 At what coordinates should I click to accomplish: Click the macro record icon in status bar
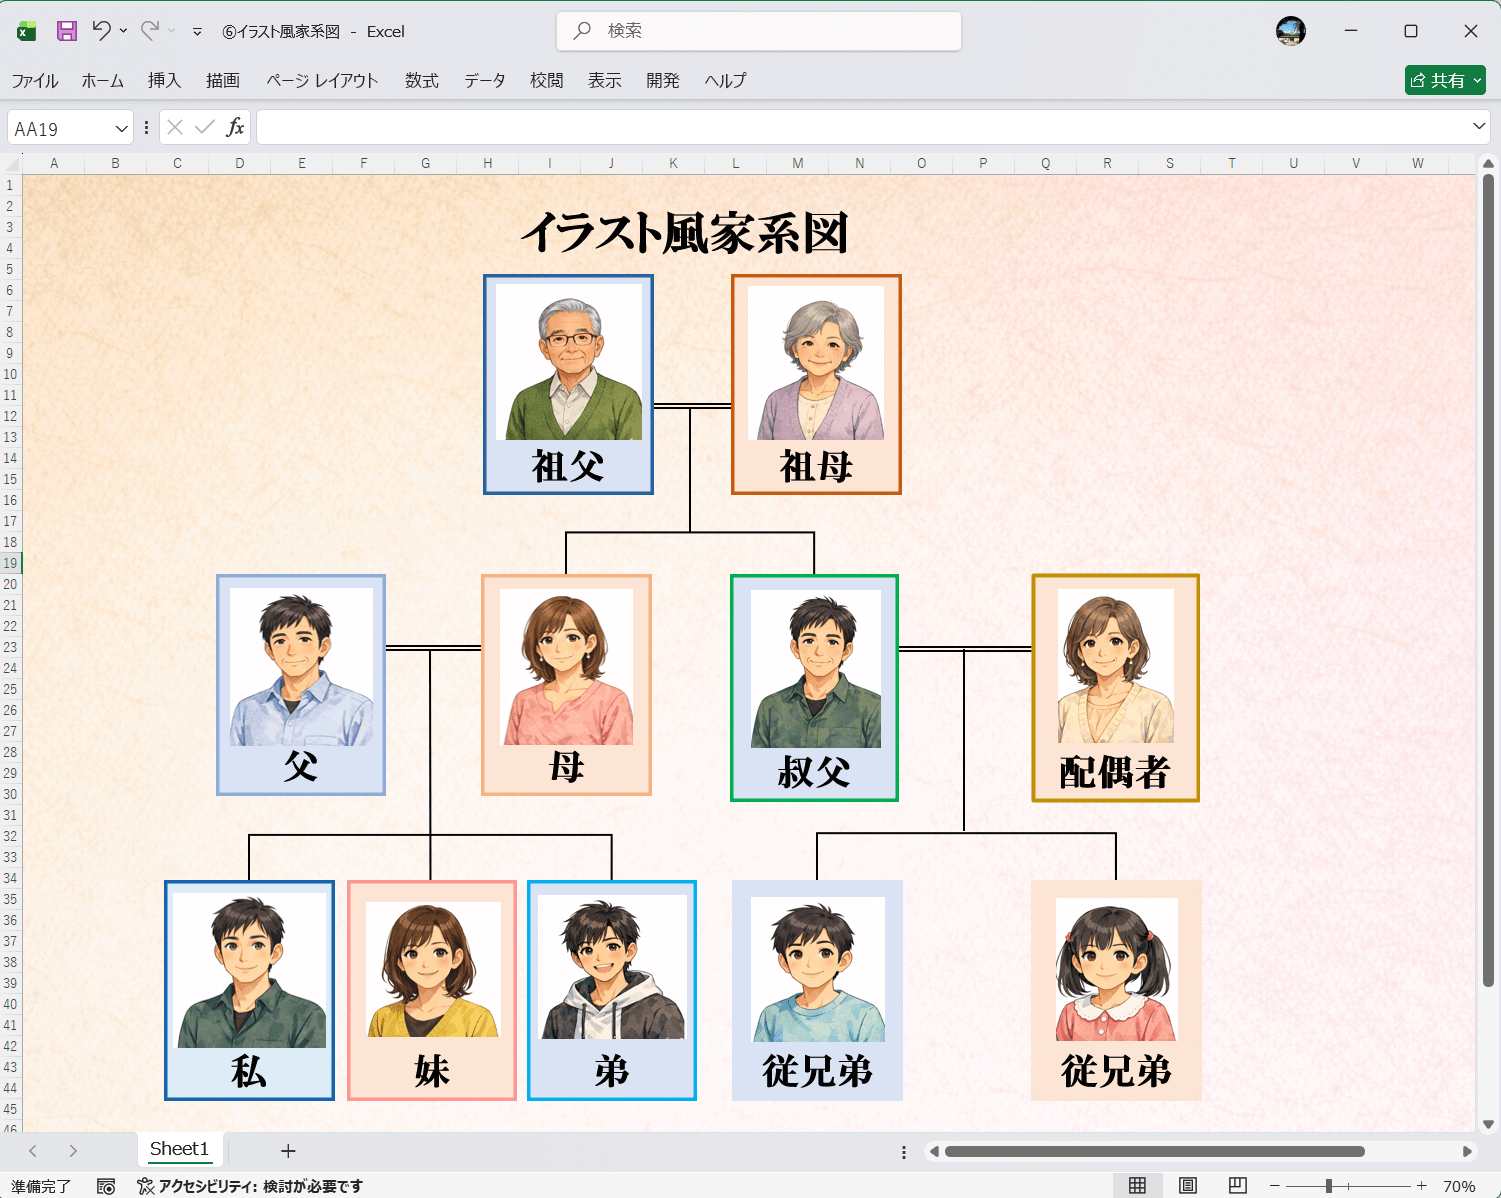104,1186
